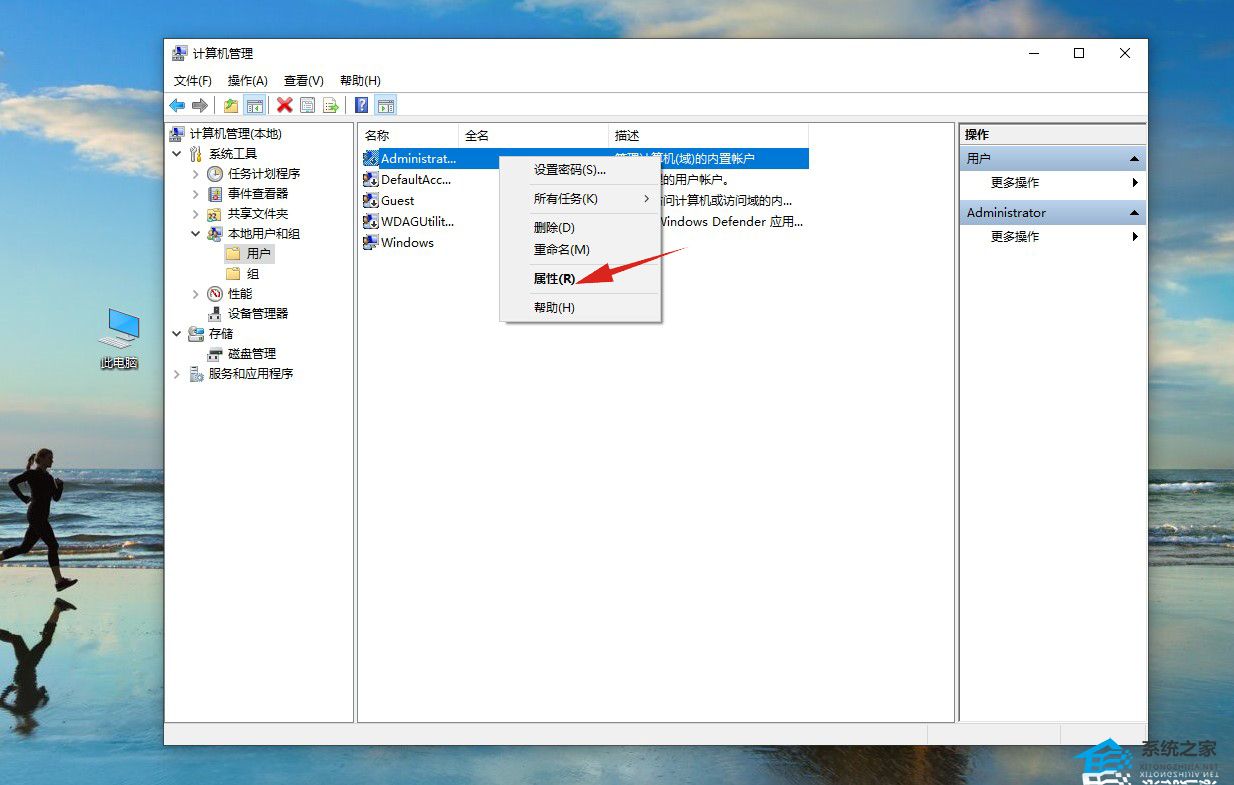The image size is (1234, 785).
Task: Collapse the 本地用户和组 tree node
Action: [196, 234]
